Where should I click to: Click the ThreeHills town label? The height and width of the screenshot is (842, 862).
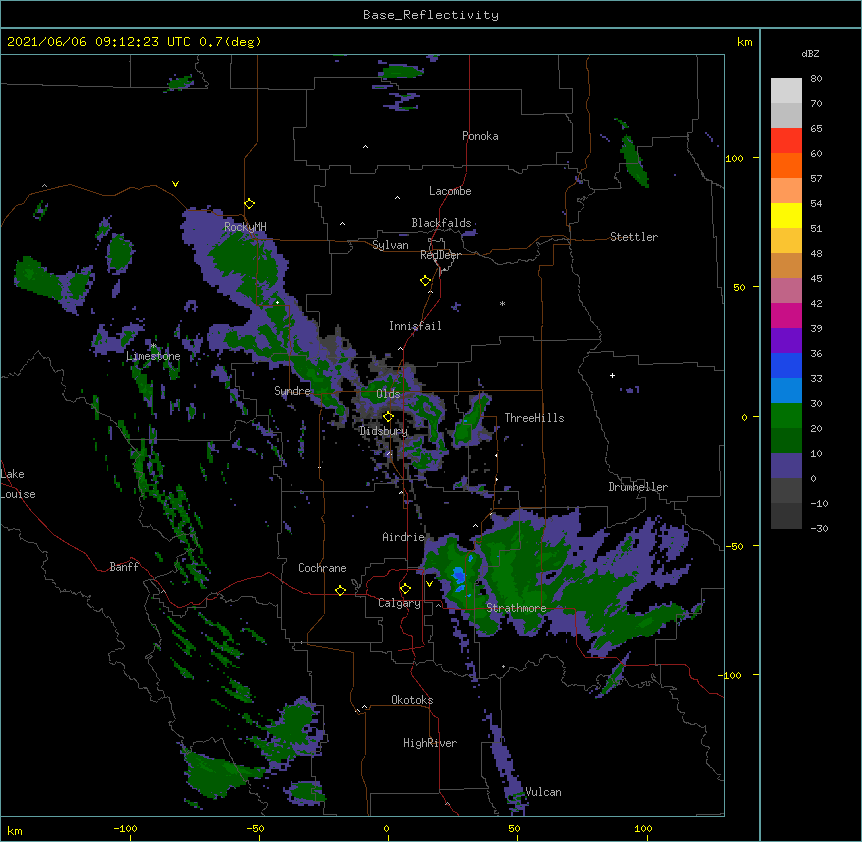pos(534,418)
